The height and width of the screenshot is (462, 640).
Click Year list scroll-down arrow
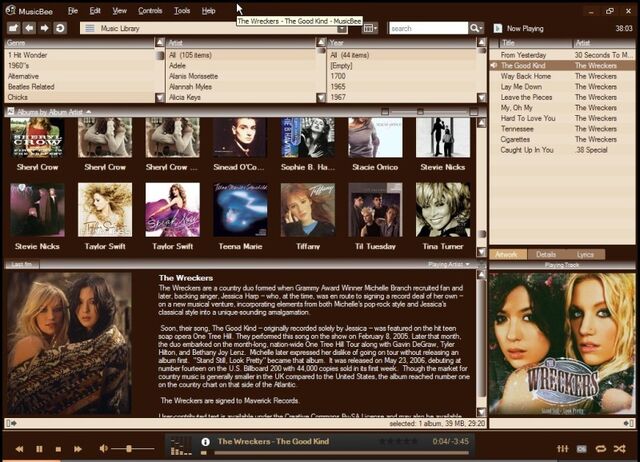pyautogui.click(x=482, y=98)
